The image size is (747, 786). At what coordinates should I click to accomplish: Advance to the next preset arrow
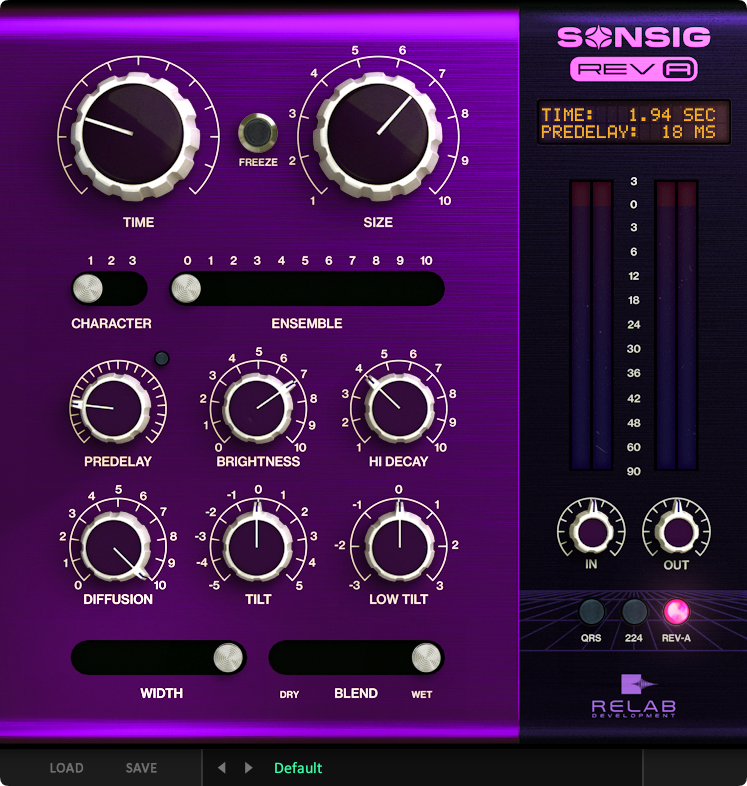pyautogui.click(x=249, y=768)
